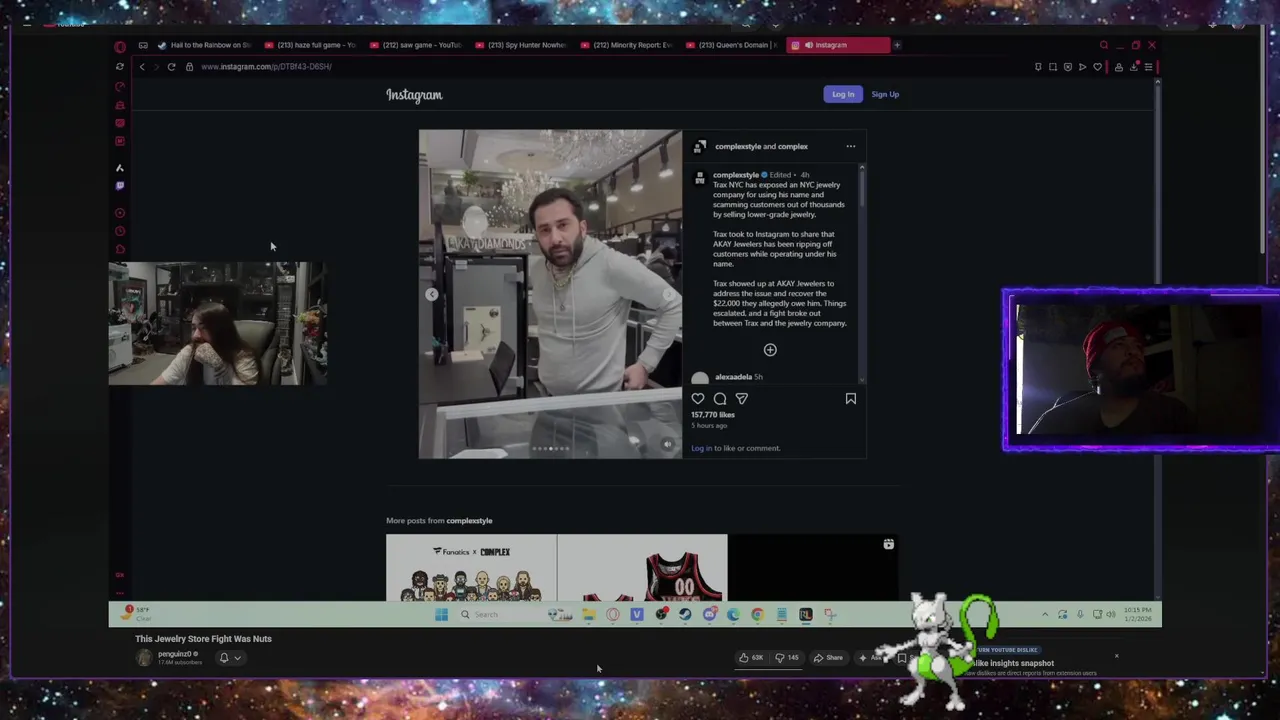This screenshot has width=1280, height=720.
Task: Click the heart bookmark icon in address bar
Action: [1097, 67]
